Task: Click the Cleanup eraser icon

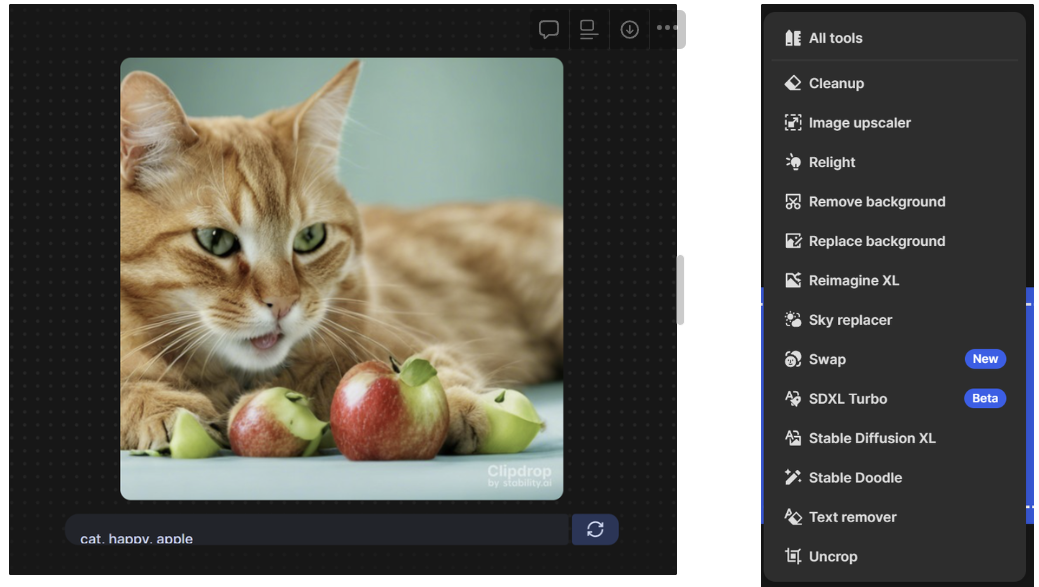Action: pyautogui.click(x=793, y=83)
